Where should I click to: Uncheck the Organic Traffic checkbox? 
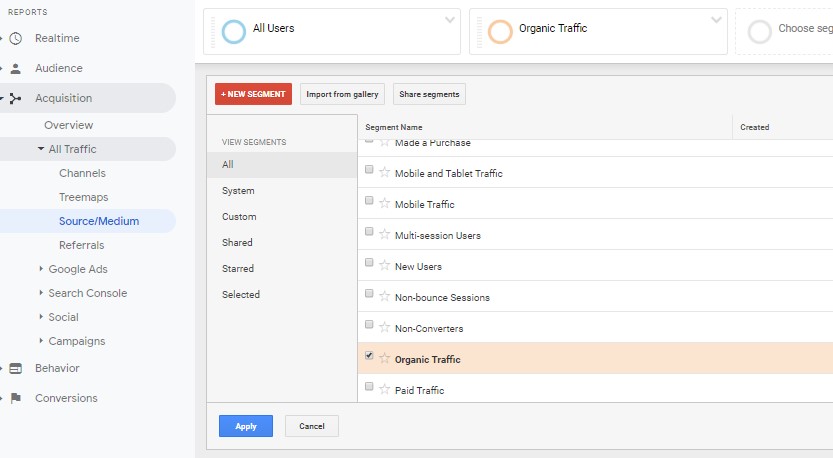[369, 355]
